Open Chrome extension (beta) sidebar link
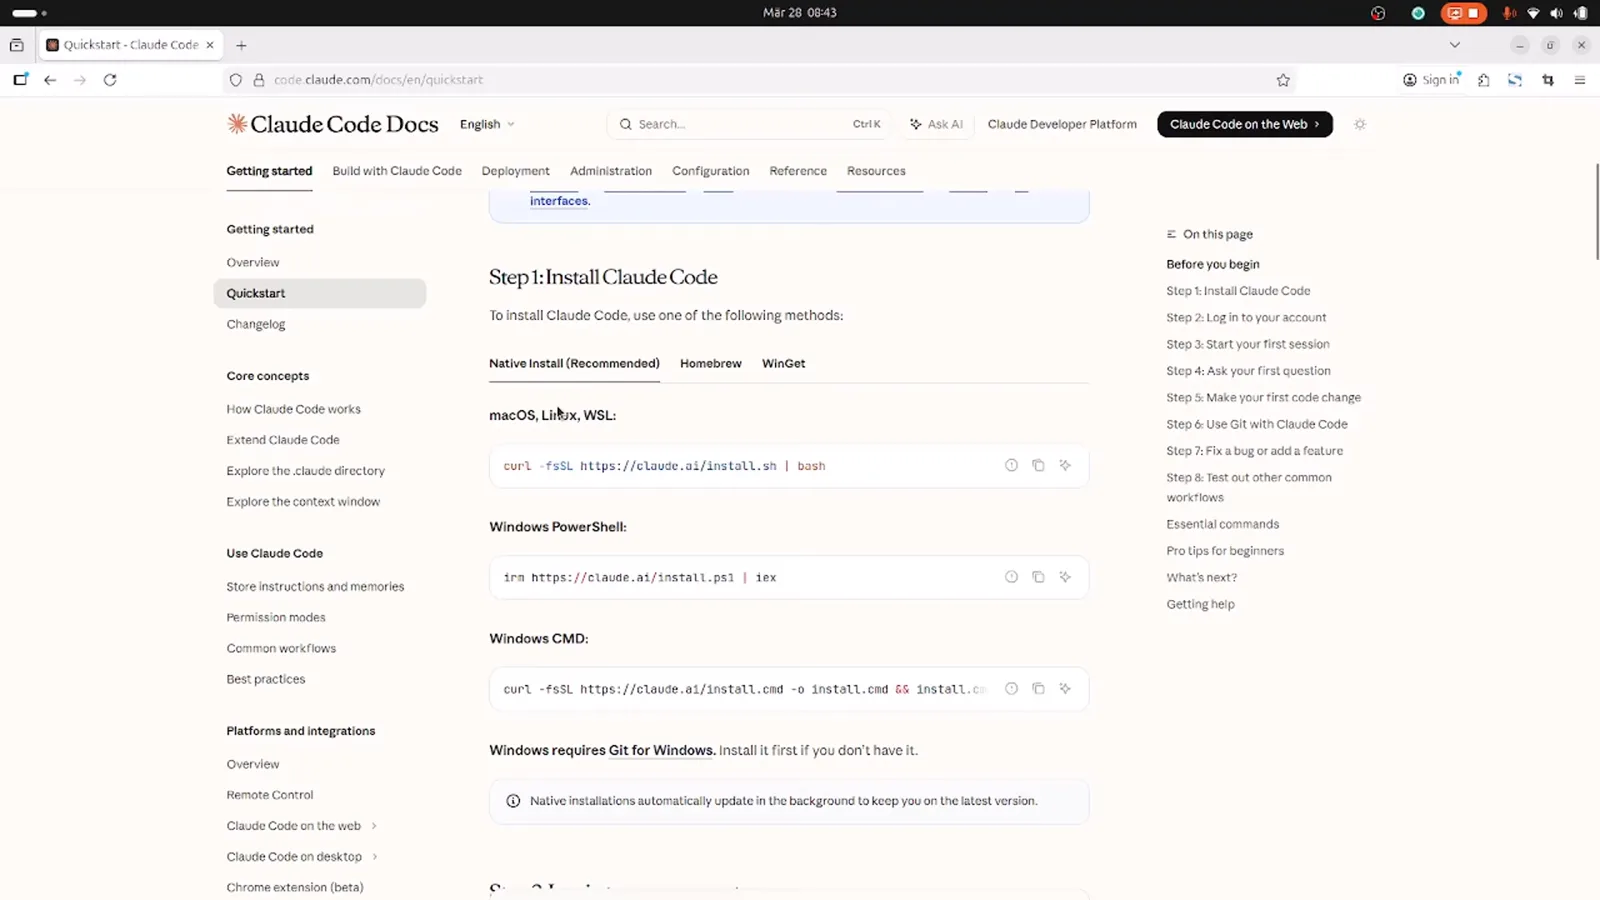The width and height of the screenshot is (1600, 900). (x=295, y=887)
